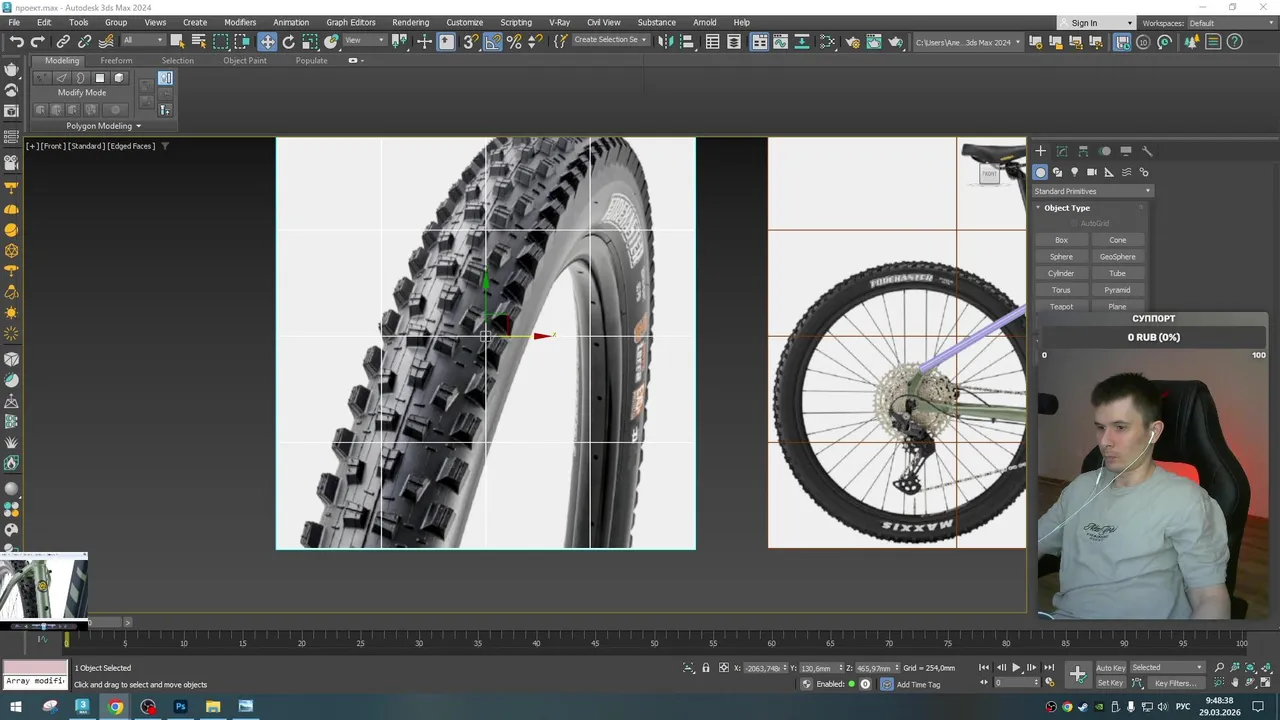Image resolution: width=1280 pixels, height=720 pixels.
Task: Select the Select and Link tool
Action: pos(63,41)
